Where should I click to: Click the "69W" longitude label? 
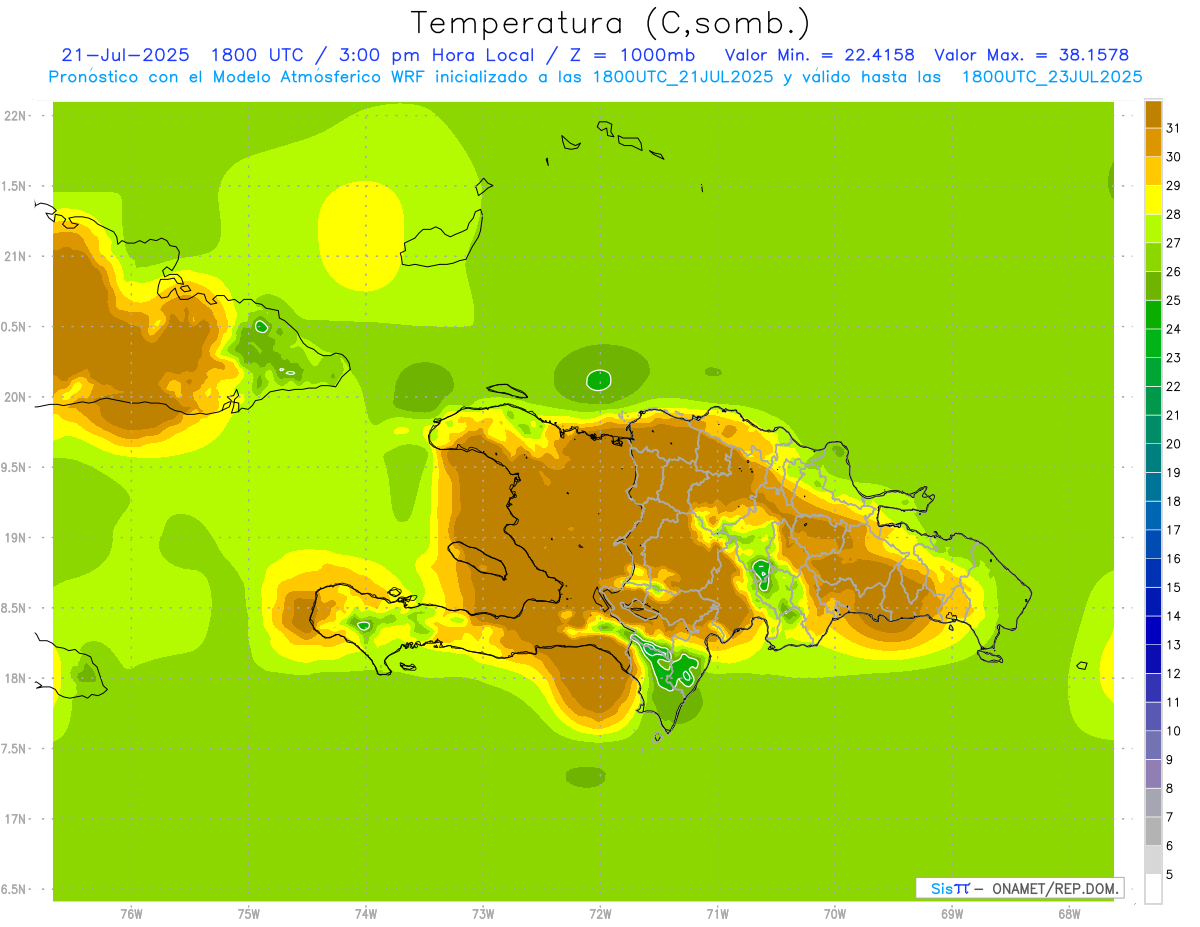click(x=952, y=914)
